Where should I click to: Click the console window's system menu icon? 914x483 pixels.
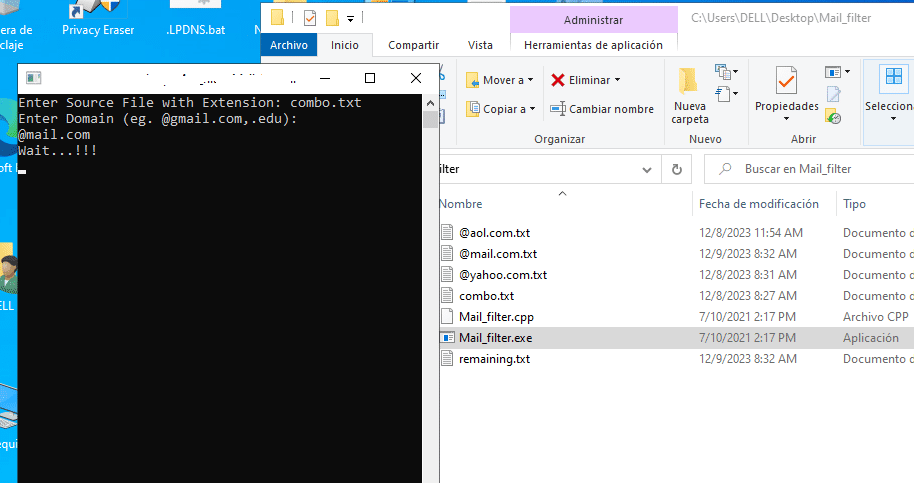click(34, 78)
